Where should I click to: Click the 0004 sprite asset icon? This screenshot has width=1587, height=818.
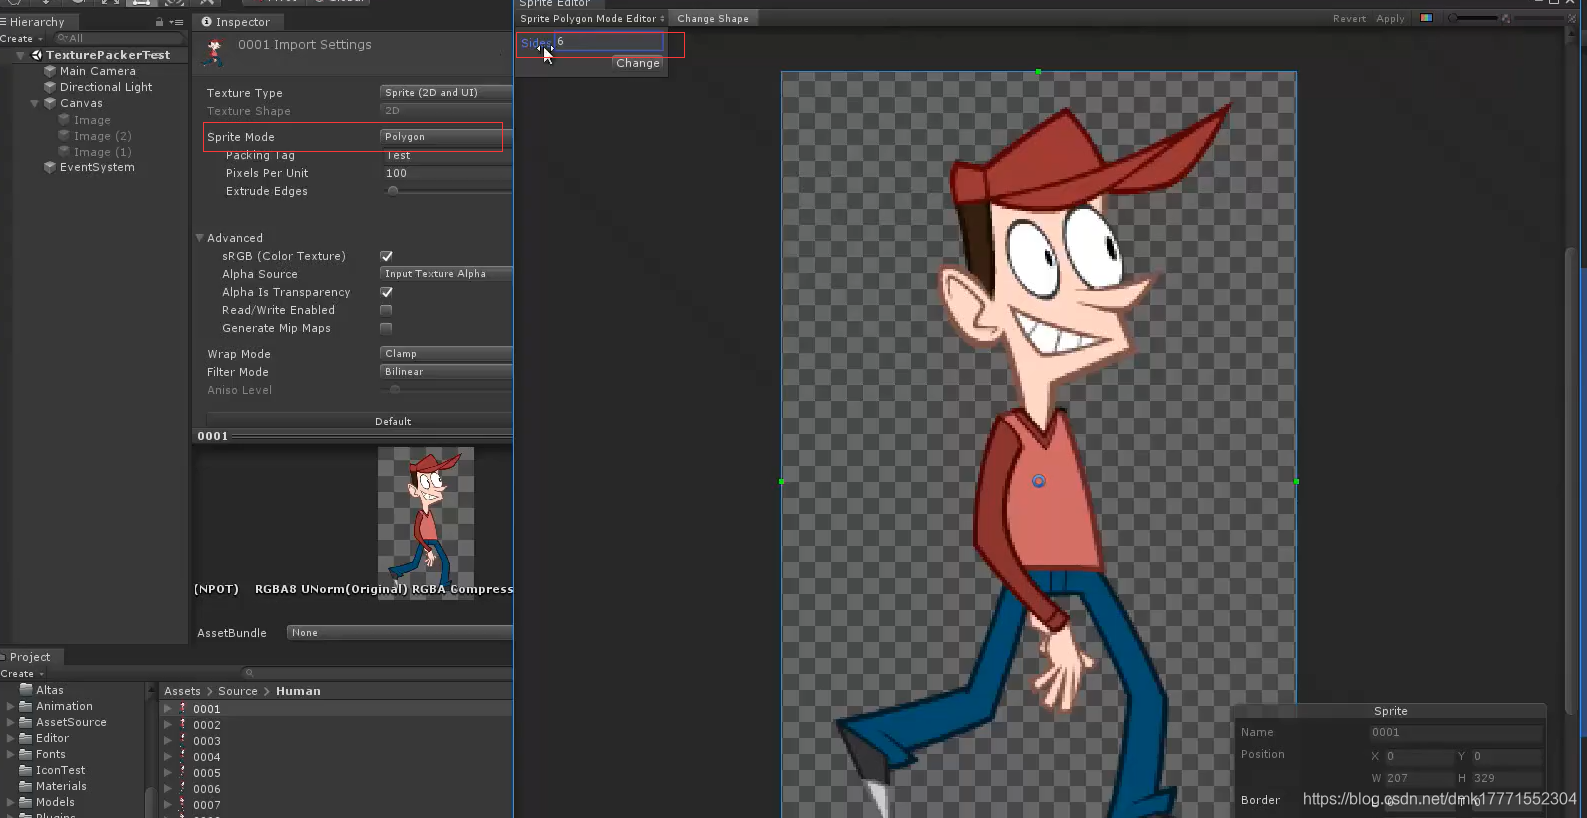(183, 757)
